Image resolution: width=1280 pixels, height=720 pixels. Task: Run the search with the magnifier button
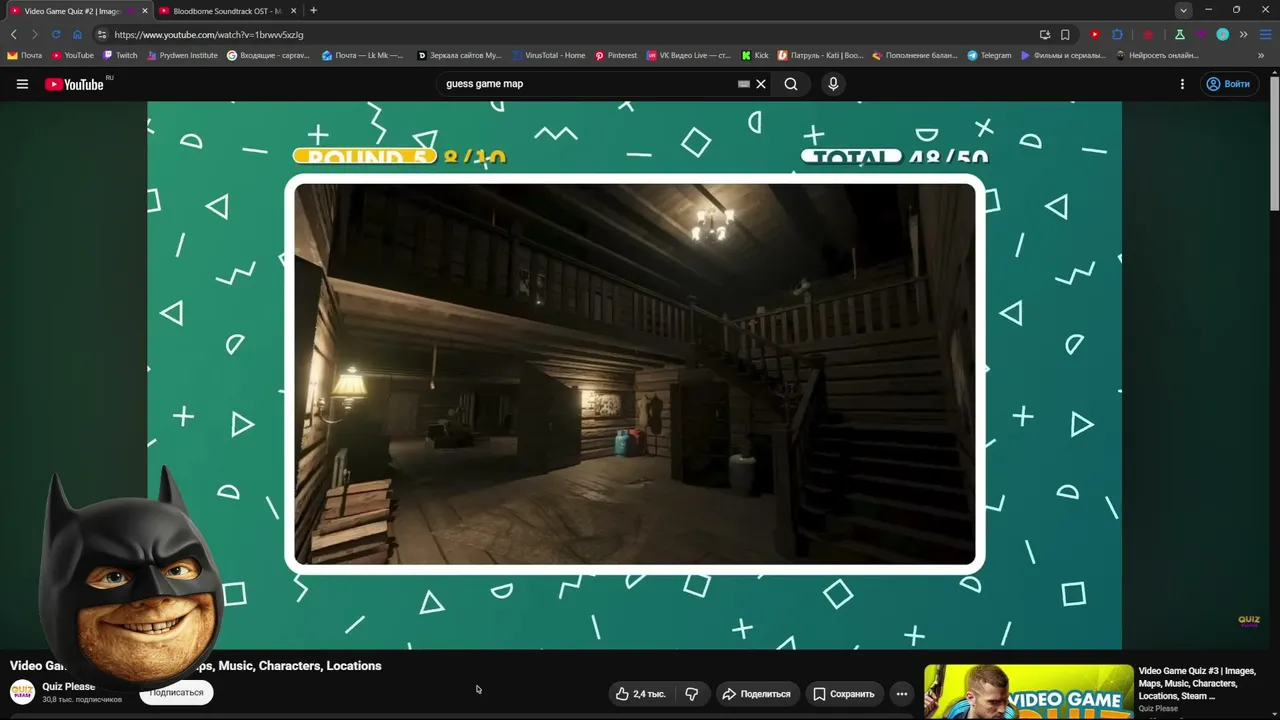tap(791, 84)
